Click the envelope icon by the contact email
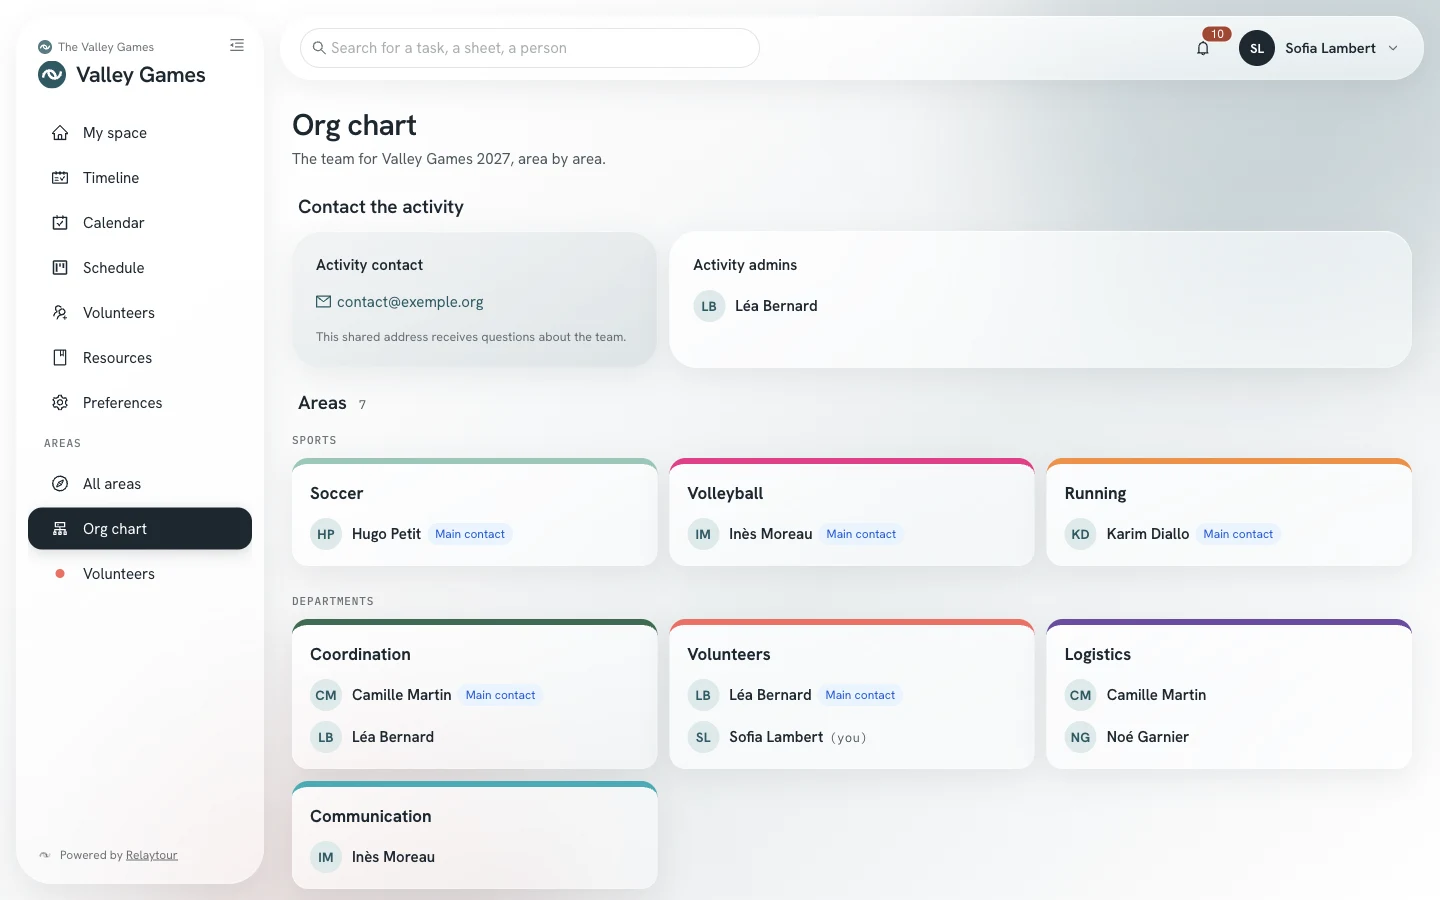Screen dimensions: 1440x900 click(x=323, y=302)
